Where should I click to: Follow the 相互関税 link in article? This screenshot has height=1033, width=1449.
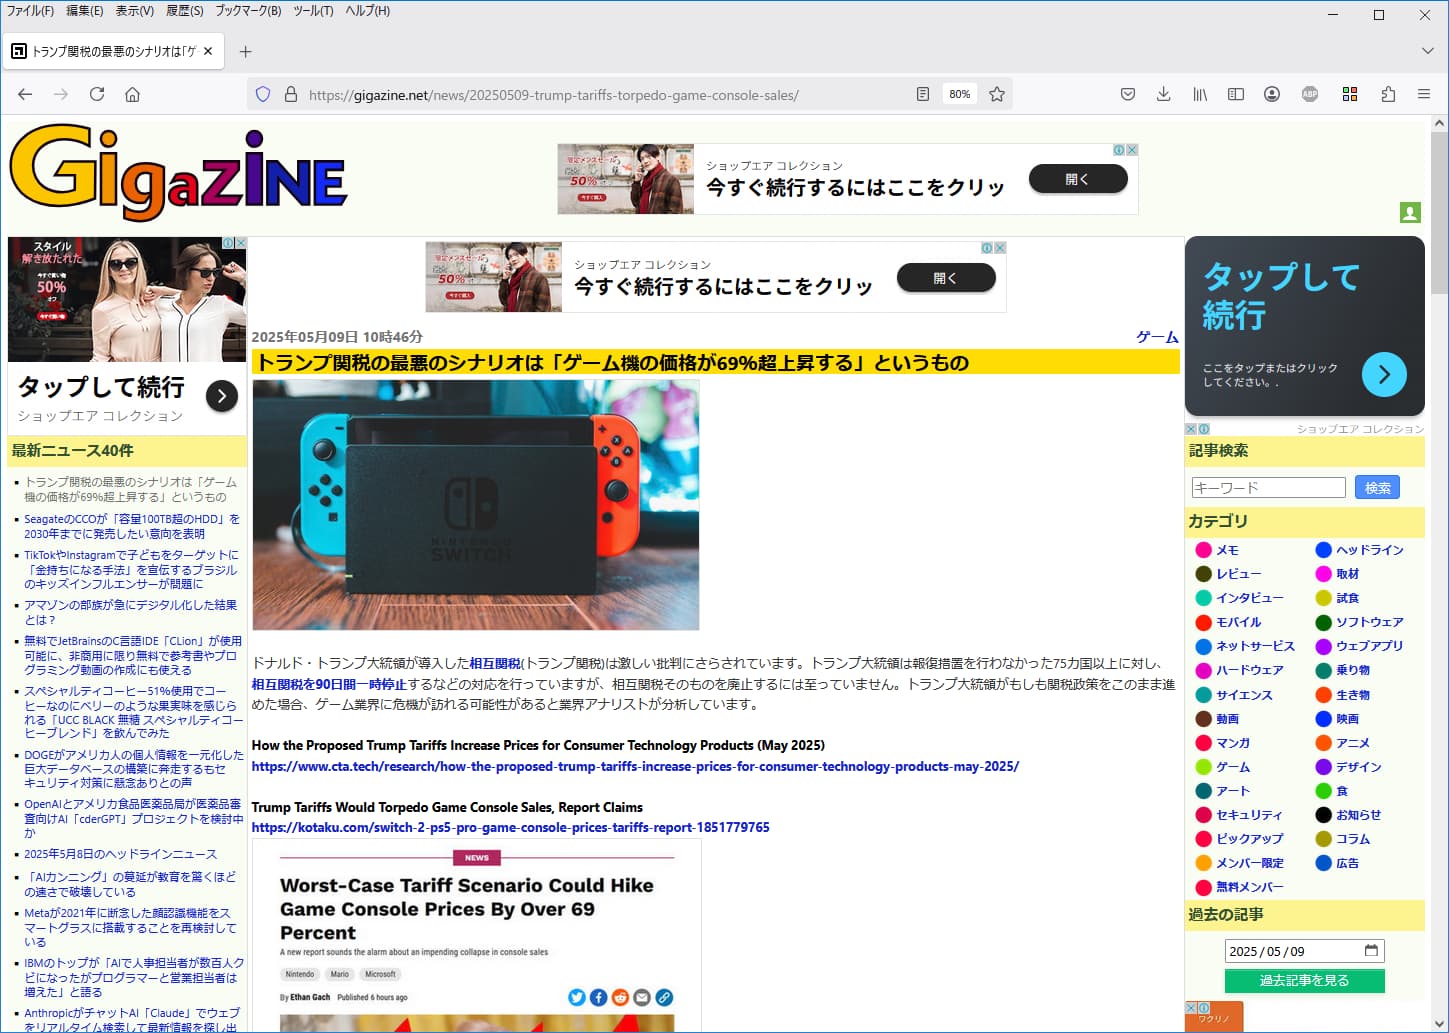495,663
